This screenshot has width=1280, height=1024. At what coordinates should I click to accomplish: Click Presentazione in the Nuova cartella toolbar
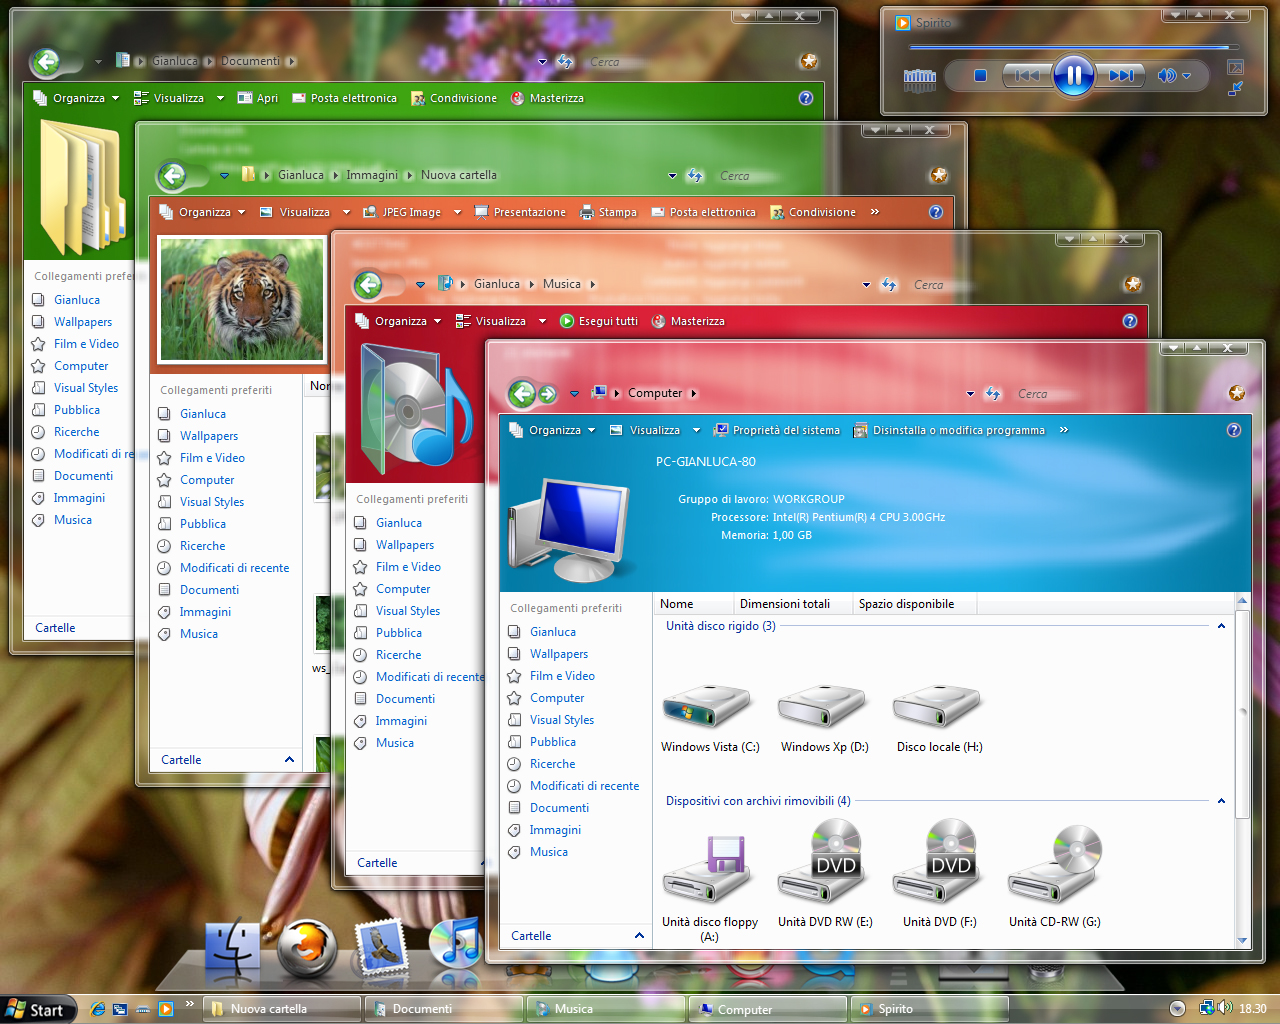(520, 212)
